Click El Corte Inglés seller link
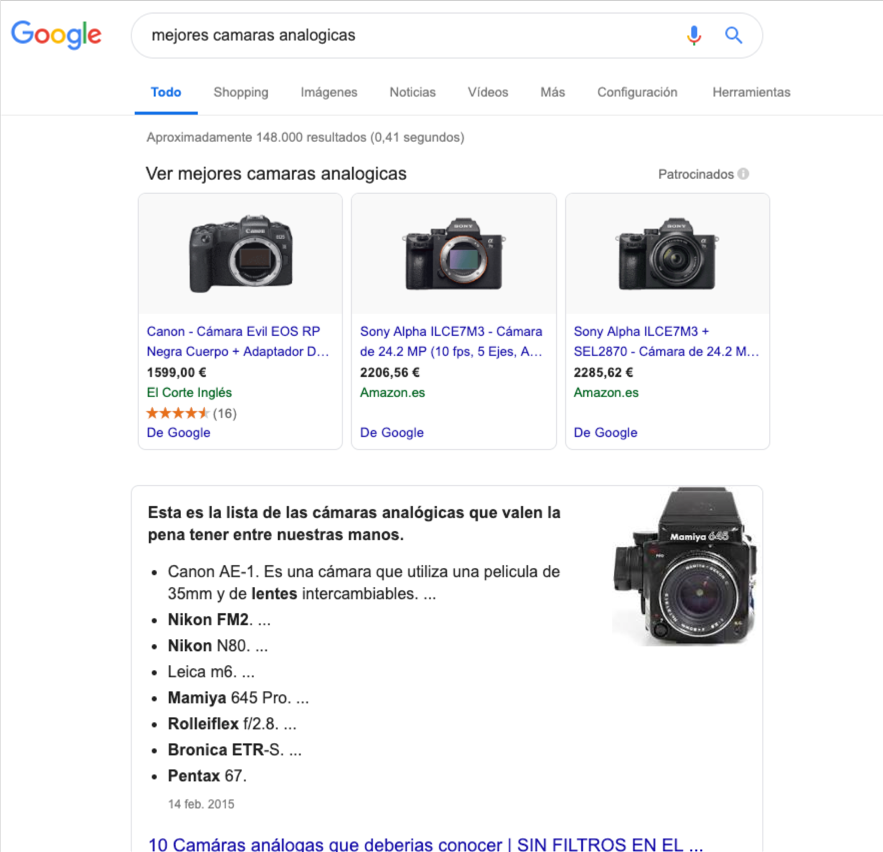Viewport: 883px width, 852px height. point(189,392)
